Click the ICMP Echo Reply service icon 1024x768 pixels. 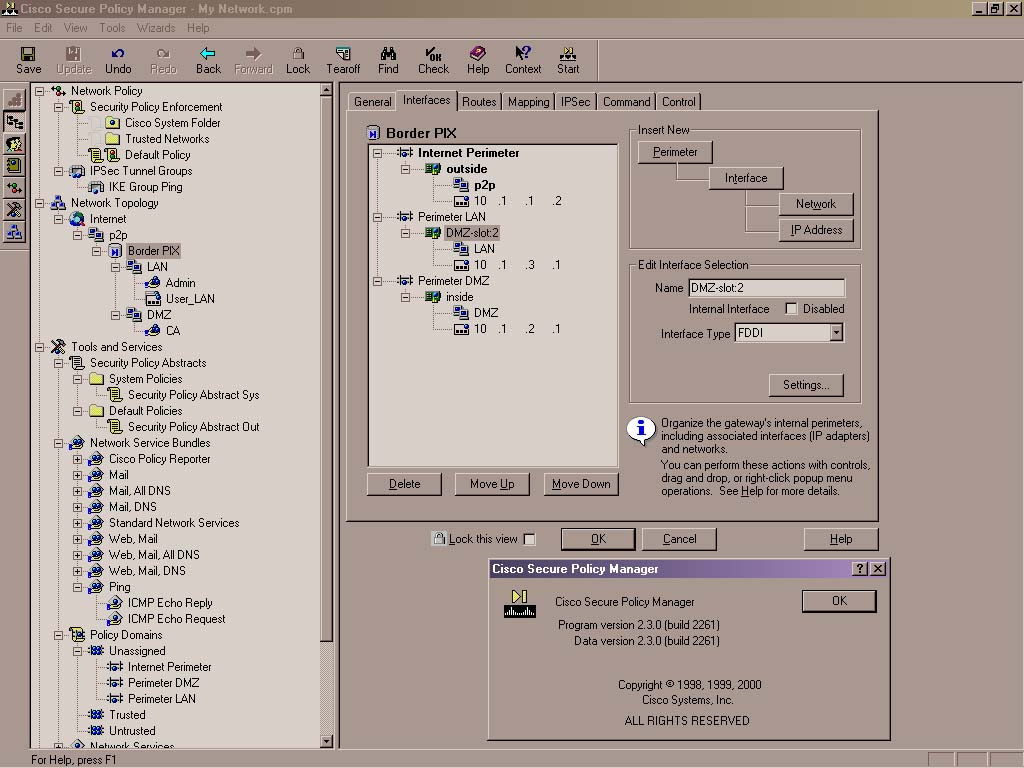point(115,603)
